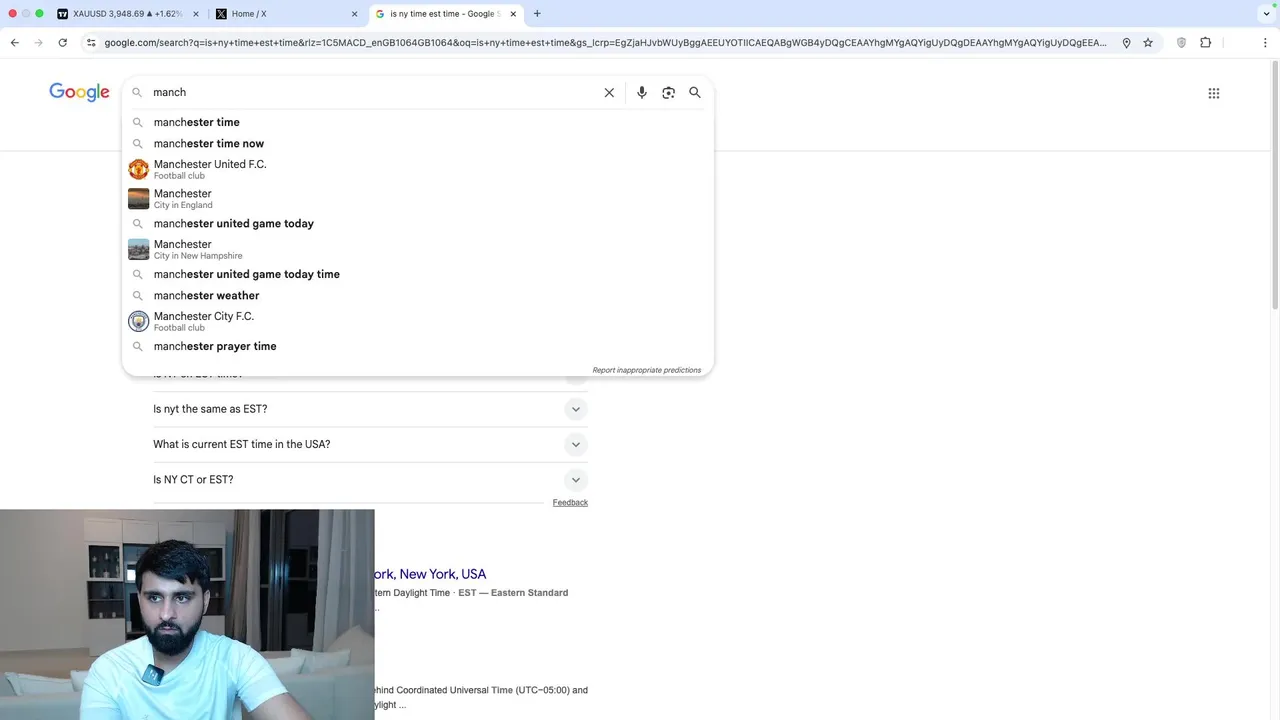The image size is (1280, 720).
Task: Go forward using browser forward arrow
Action: (x=38, y=42)
